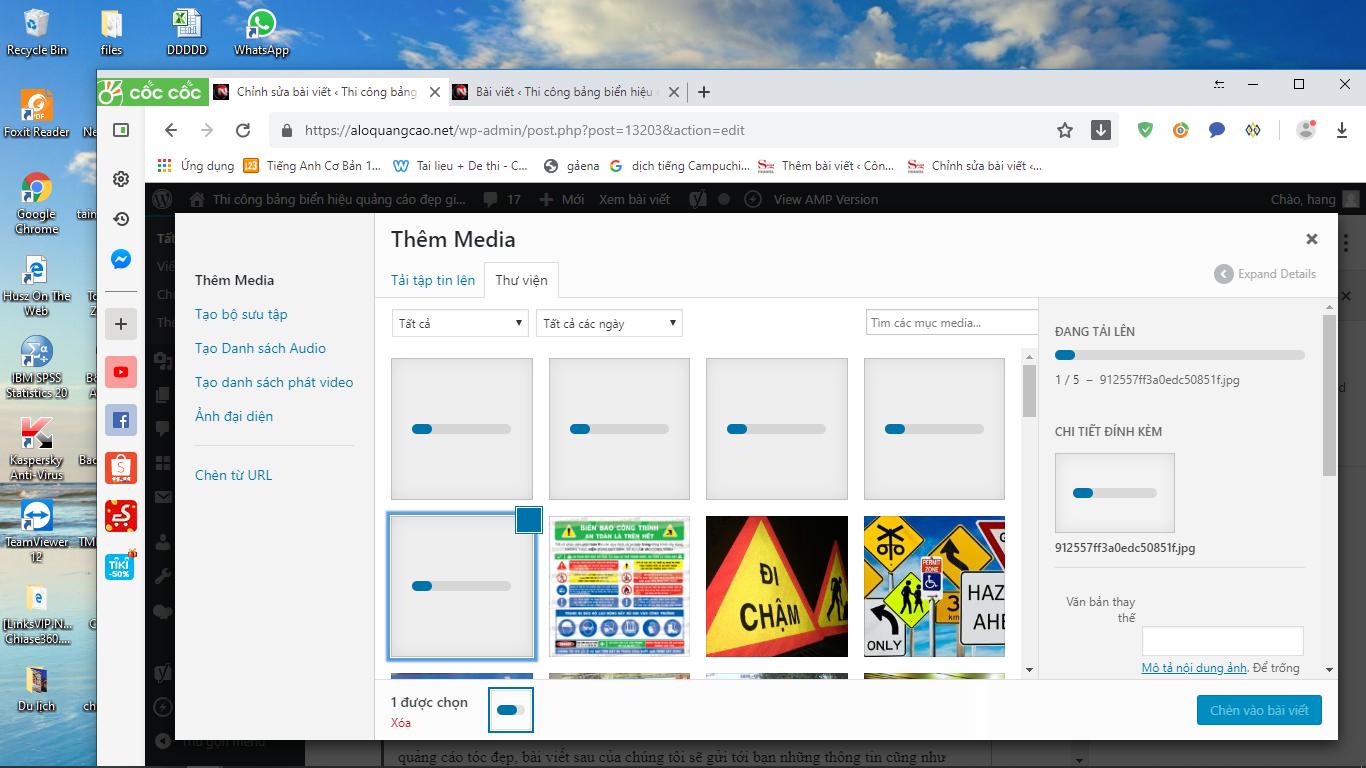
Task: Open the Tất cả media type dropdown
Action: point(460,323)
